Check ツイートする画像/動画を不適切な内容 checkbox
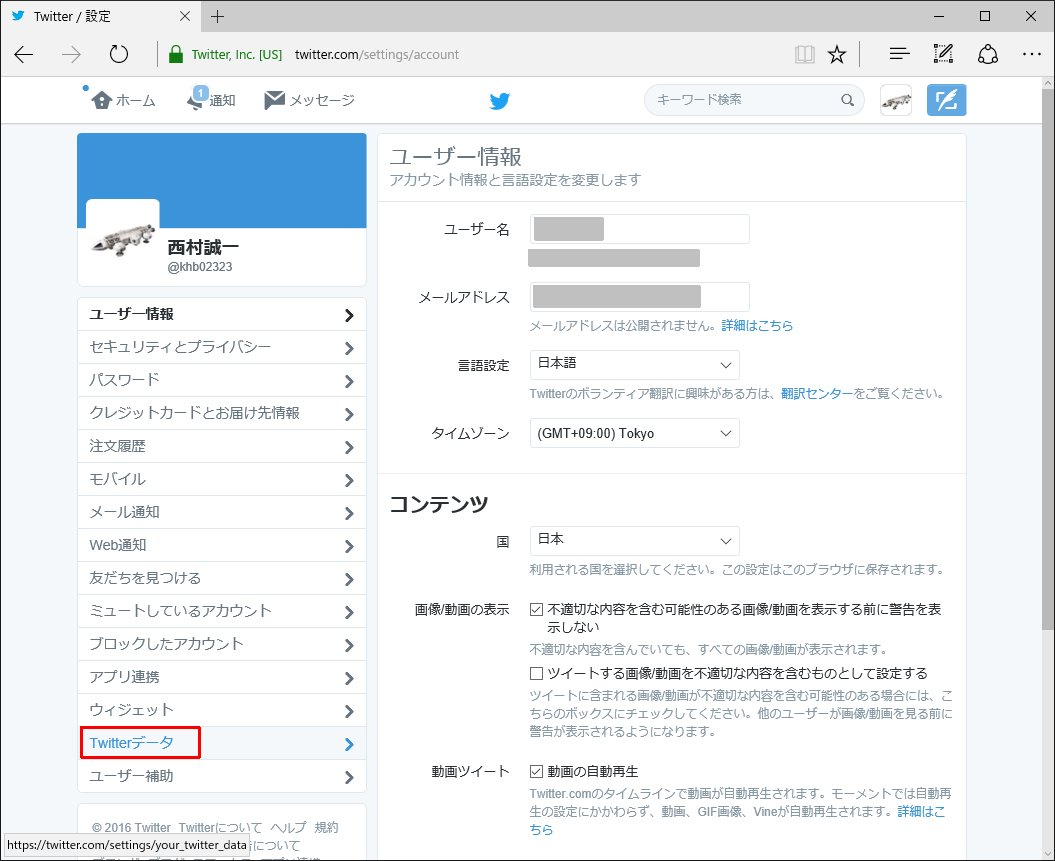The width and height of the screenshot is (1055, 861). click(536, 673)
